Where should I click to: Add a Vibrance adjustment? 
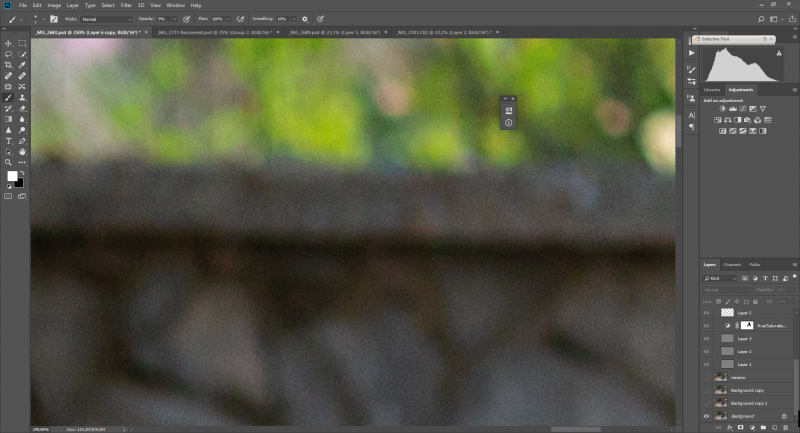coord(763,109)
